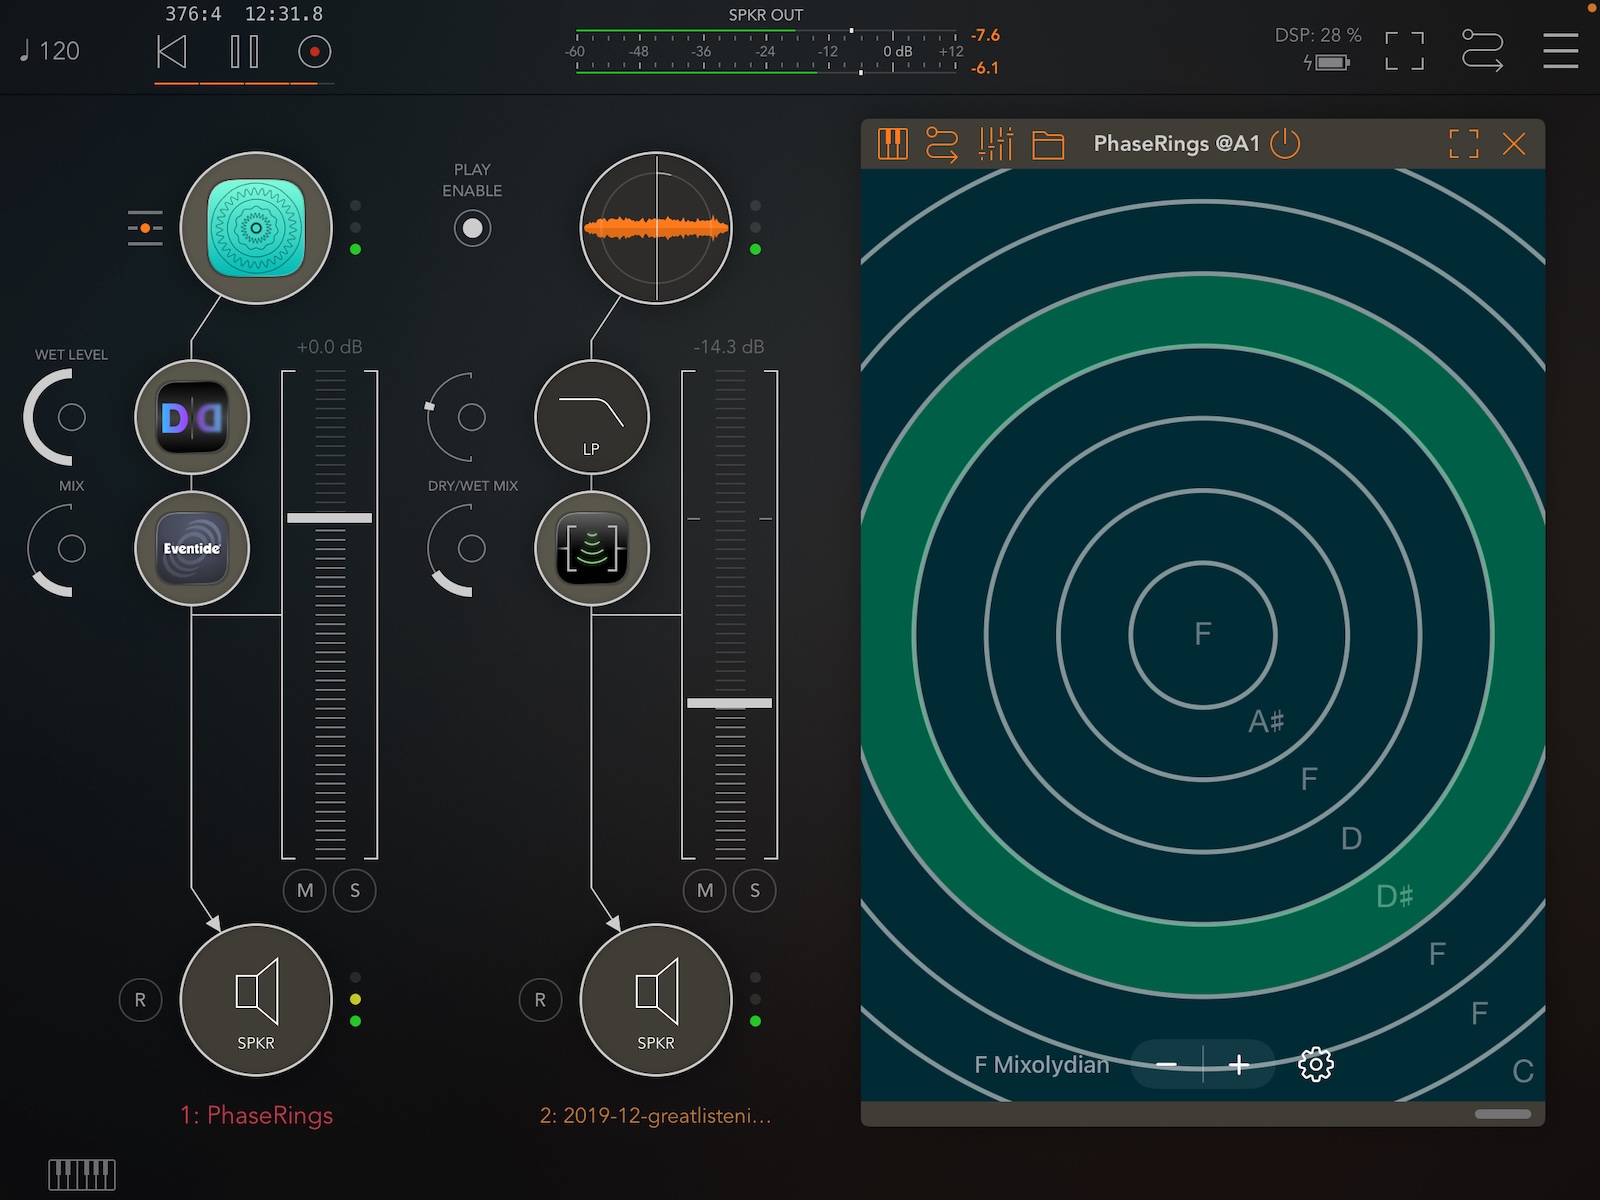Click channel 2 fader handle at -14.3 dB
The image size is (1600, 1200).
point(729,703)
